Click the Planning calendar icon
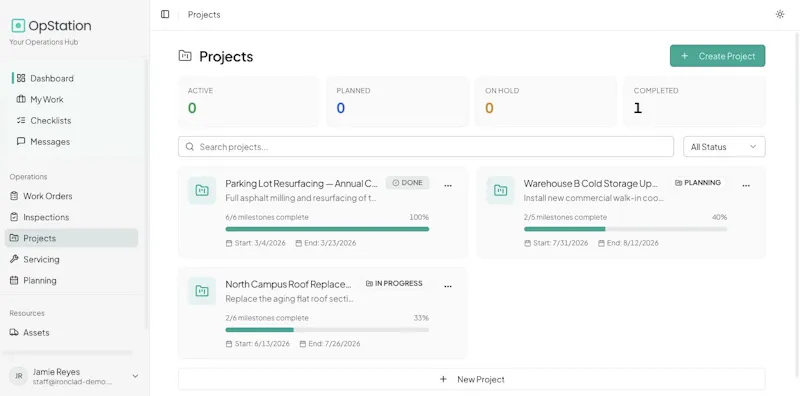Image resolution: width=800 pixels, height=396 pixels. pyautogui.click(x=14, y=280)
